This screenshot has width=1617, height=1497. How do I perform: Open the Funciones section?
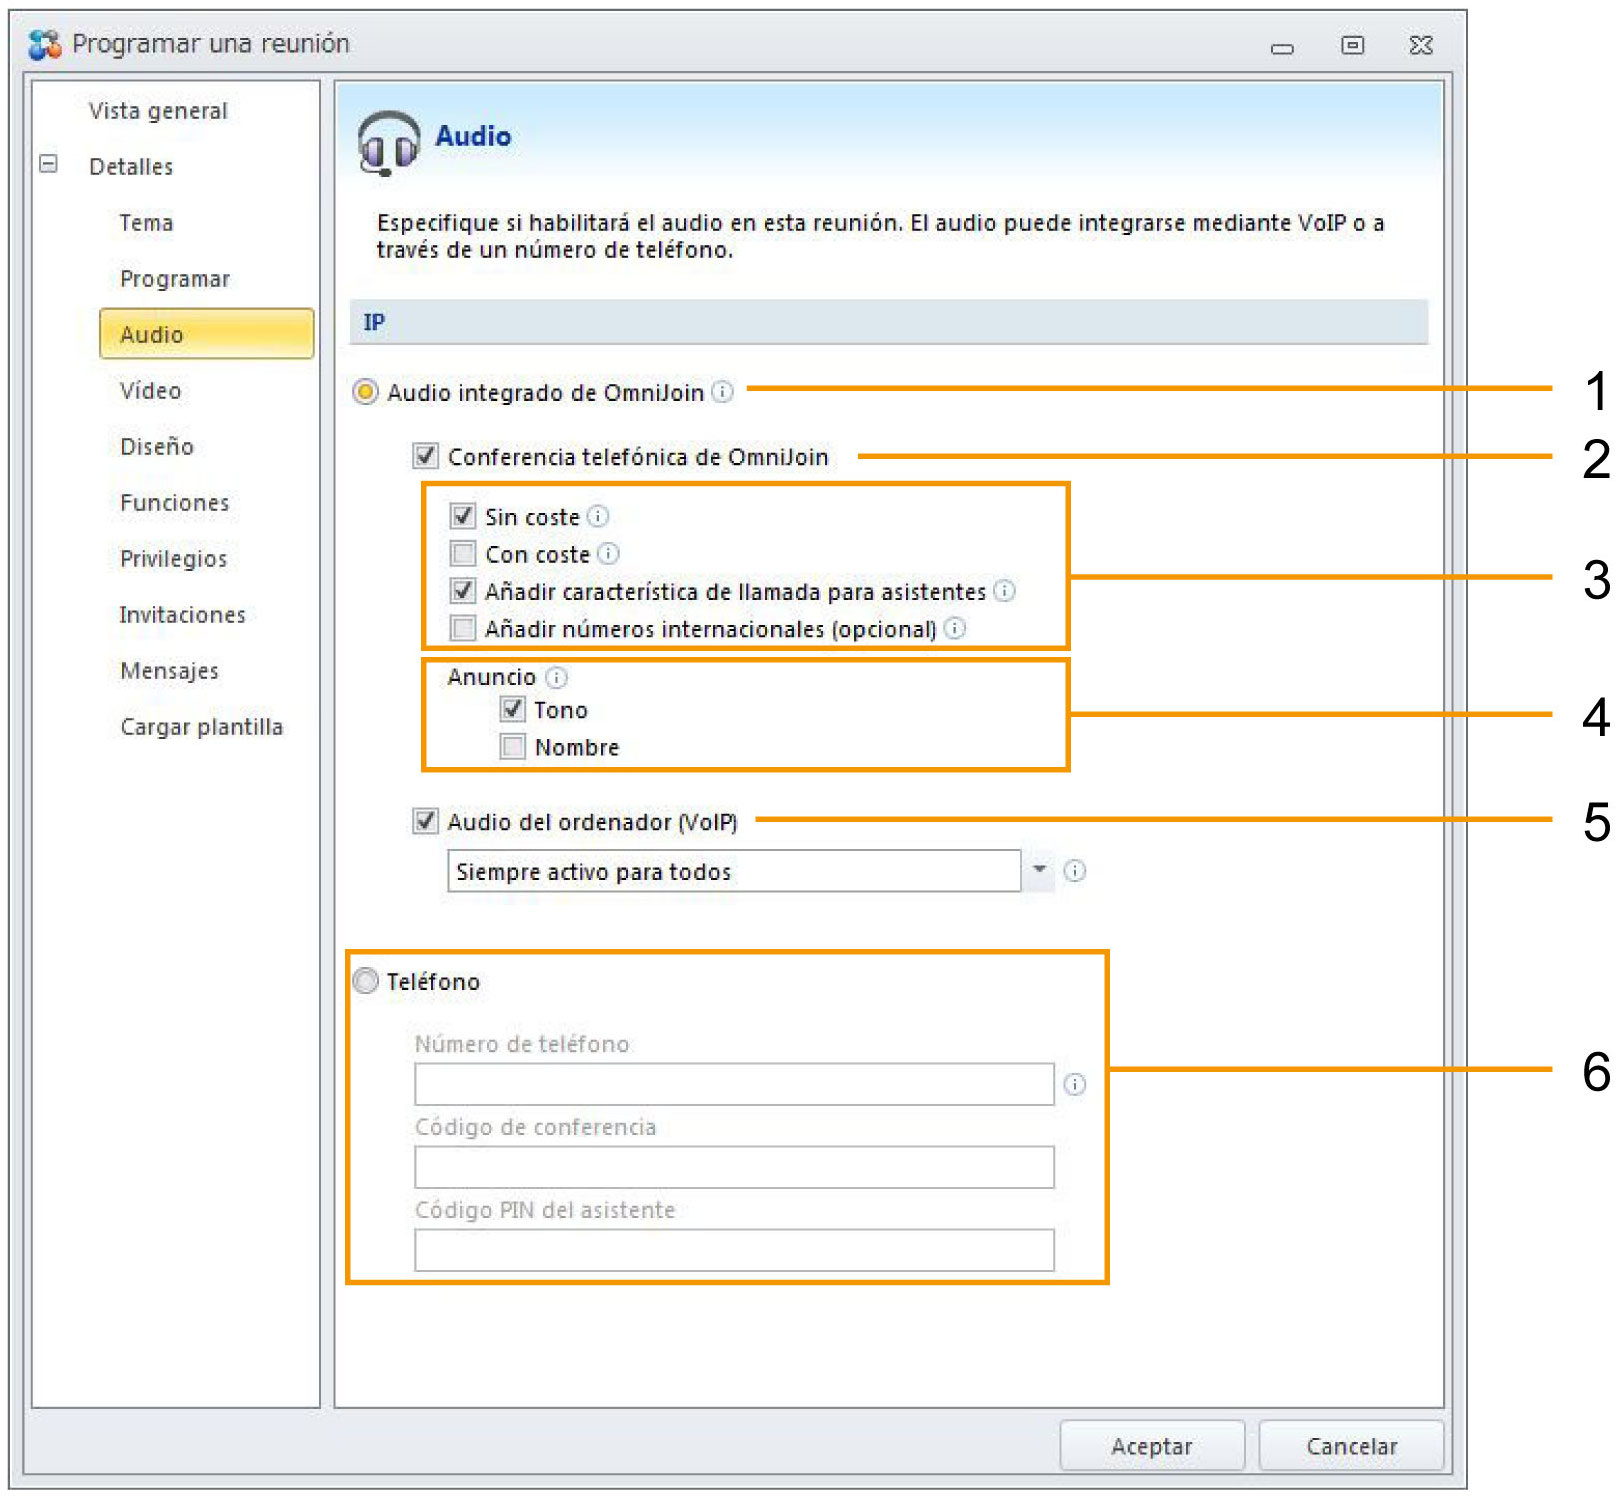pyautogui.click(x=175, y=503)
